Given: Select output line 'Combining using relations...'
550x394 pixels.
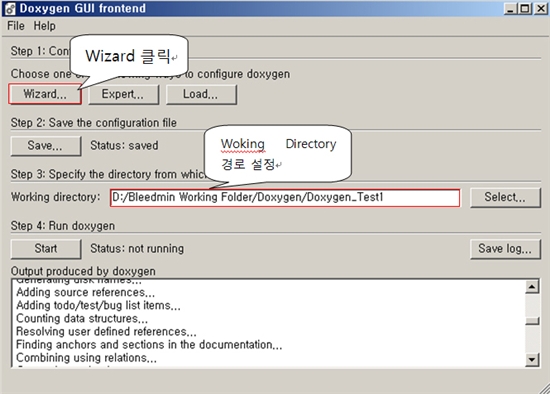Looking at the screenshot, I should coord(86,358).
